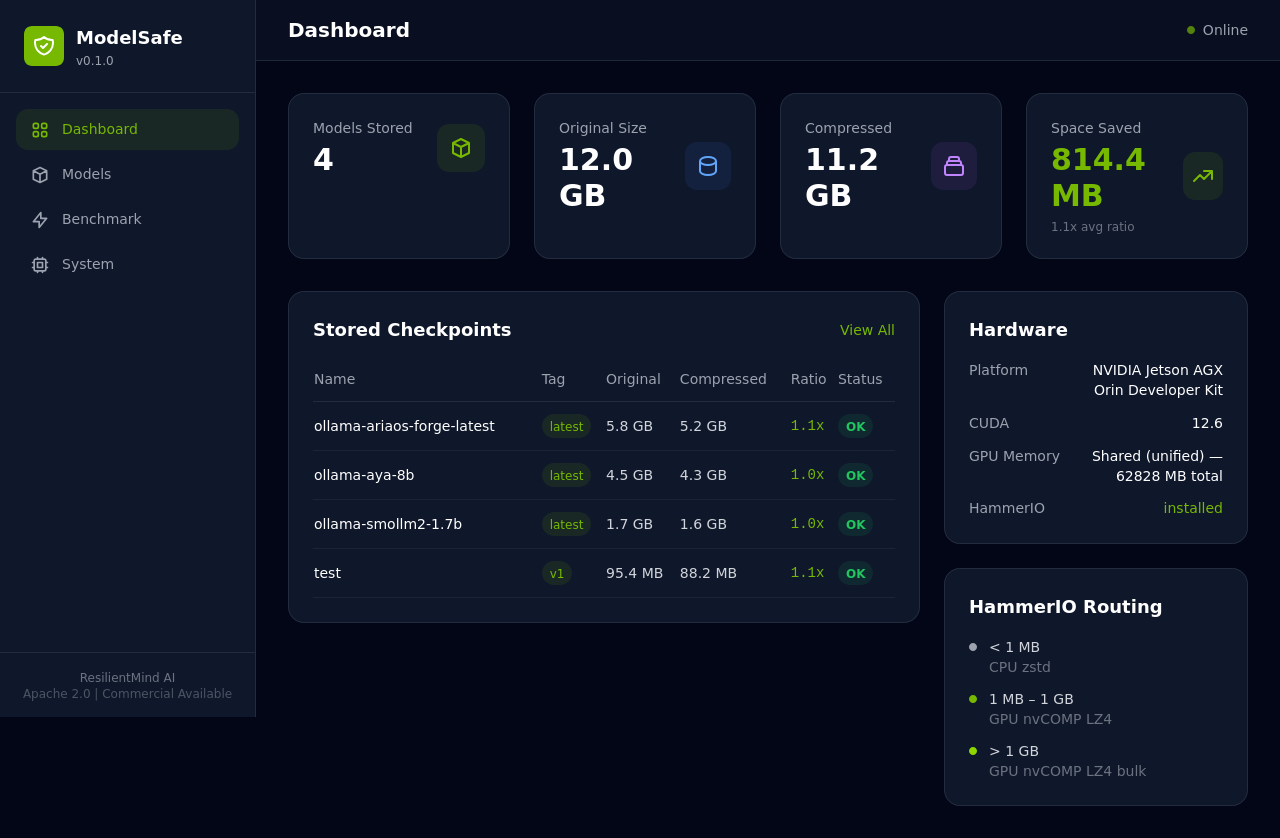Image resolution: width=1280 pixels, height=838 pixels.
Task: Select the Dashboard grid icon in sidebar
Action: click(x=38, y=129)
